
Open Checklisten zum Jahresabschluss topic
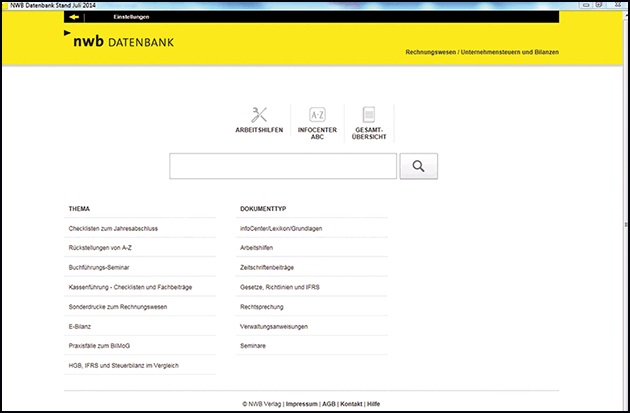(113, 228)
